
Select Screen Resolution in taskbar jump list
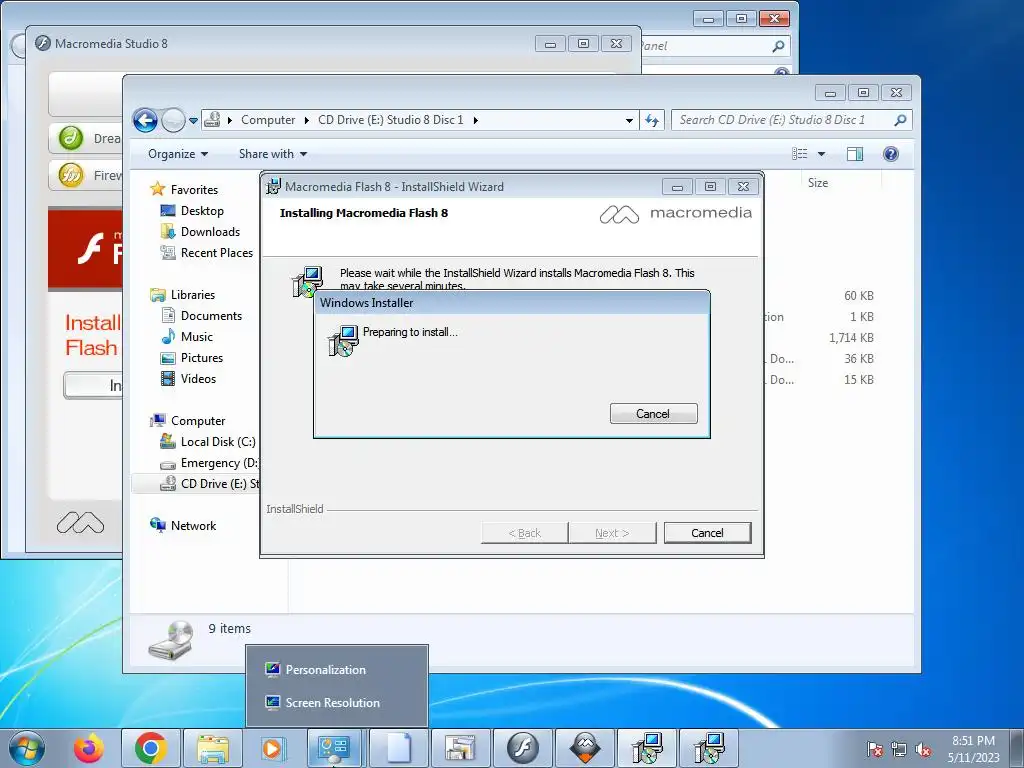pyautogui.click(x=332, y=703)
